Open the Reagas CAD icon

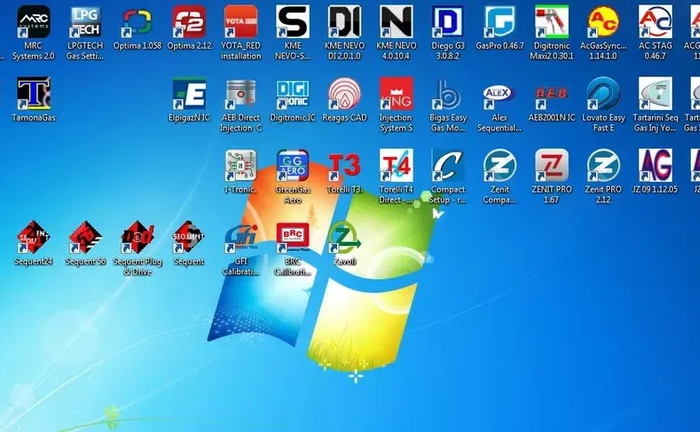tap(344, 94)
